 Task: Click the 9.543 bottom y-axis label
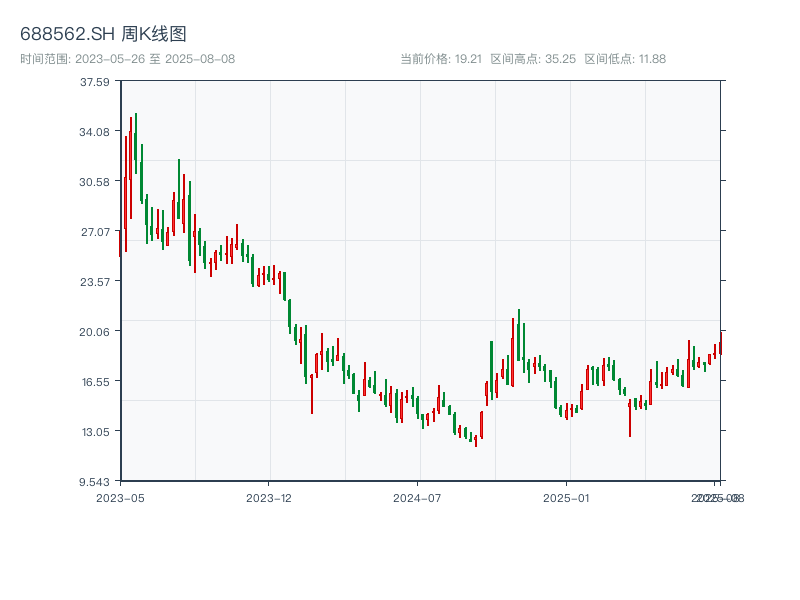[95, 482]
